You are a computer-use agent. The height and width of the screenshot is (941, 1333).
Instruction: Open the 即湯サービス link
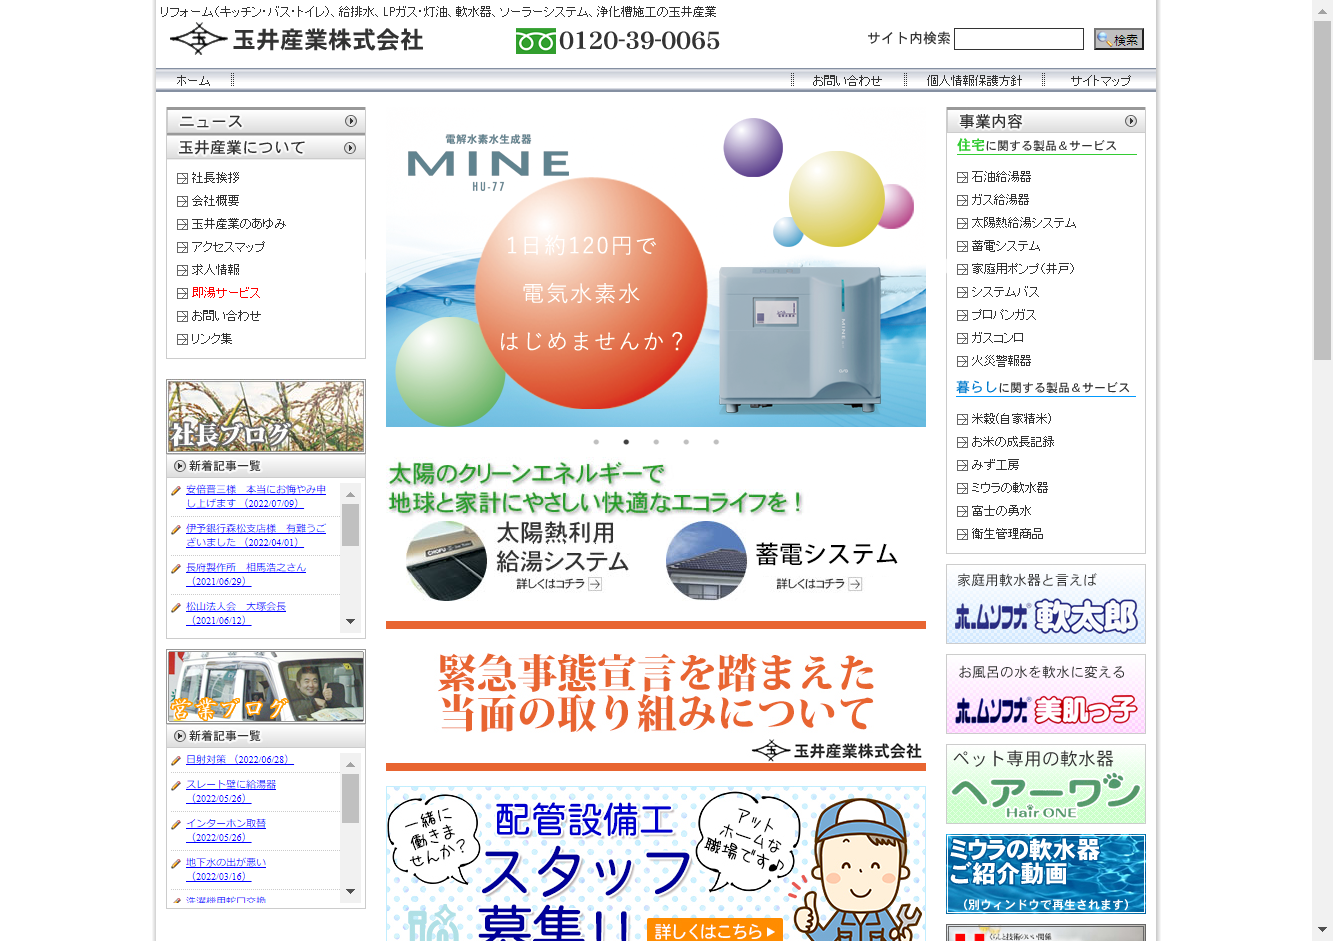[x=226, y=293]
